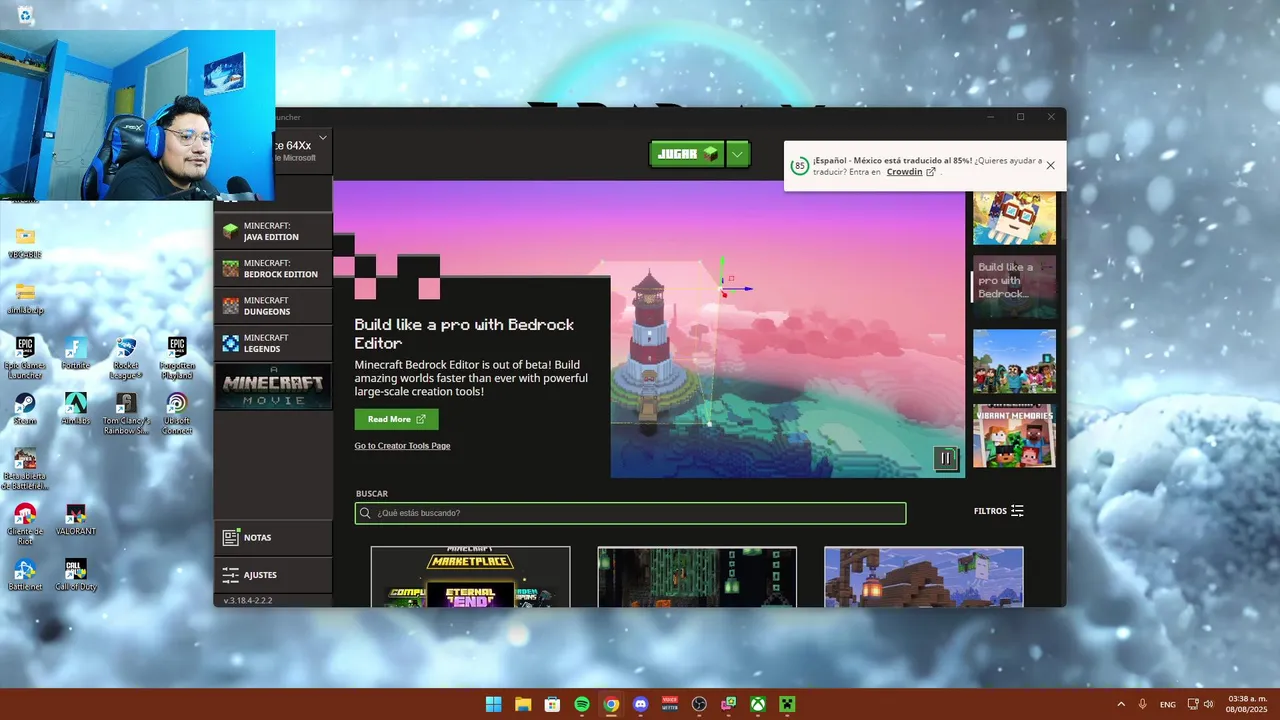The width and height of the screenshot is (1280, 720).
Task: Open the Minecraft Dungeons sidebar icon
Action: click(231, 305)
